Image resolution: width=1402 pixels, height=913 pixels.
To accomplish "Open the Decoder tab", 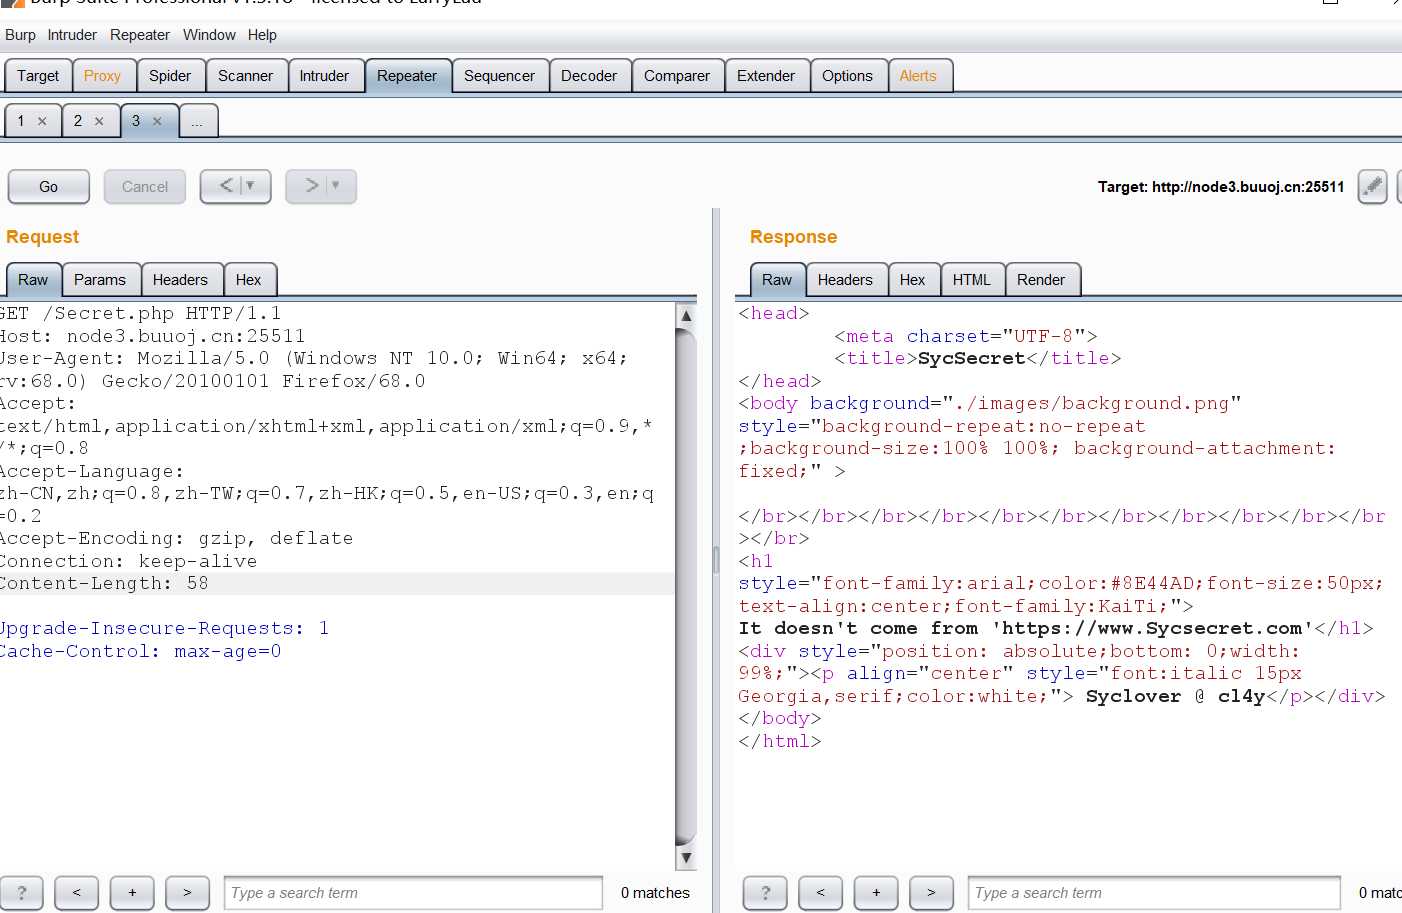I will pyautogui.click(x=588, y=76).
